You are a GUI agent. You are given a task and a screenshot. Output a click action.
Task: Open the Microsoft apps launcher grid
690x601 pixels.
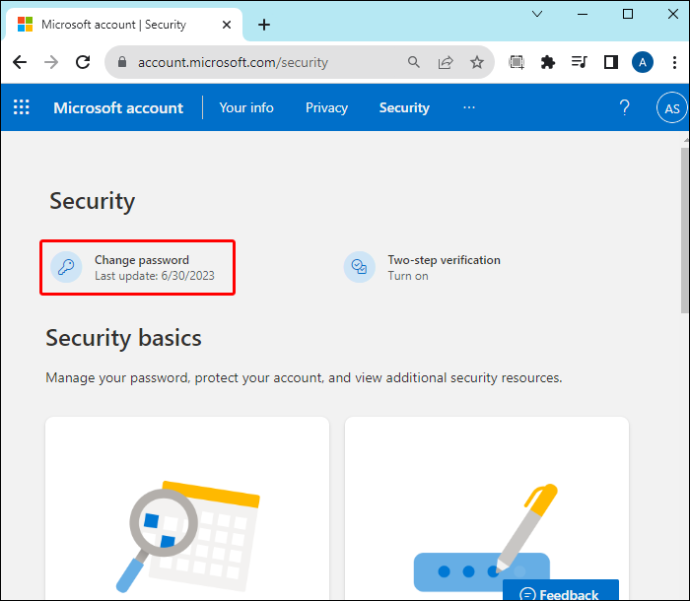pos(21,107)
